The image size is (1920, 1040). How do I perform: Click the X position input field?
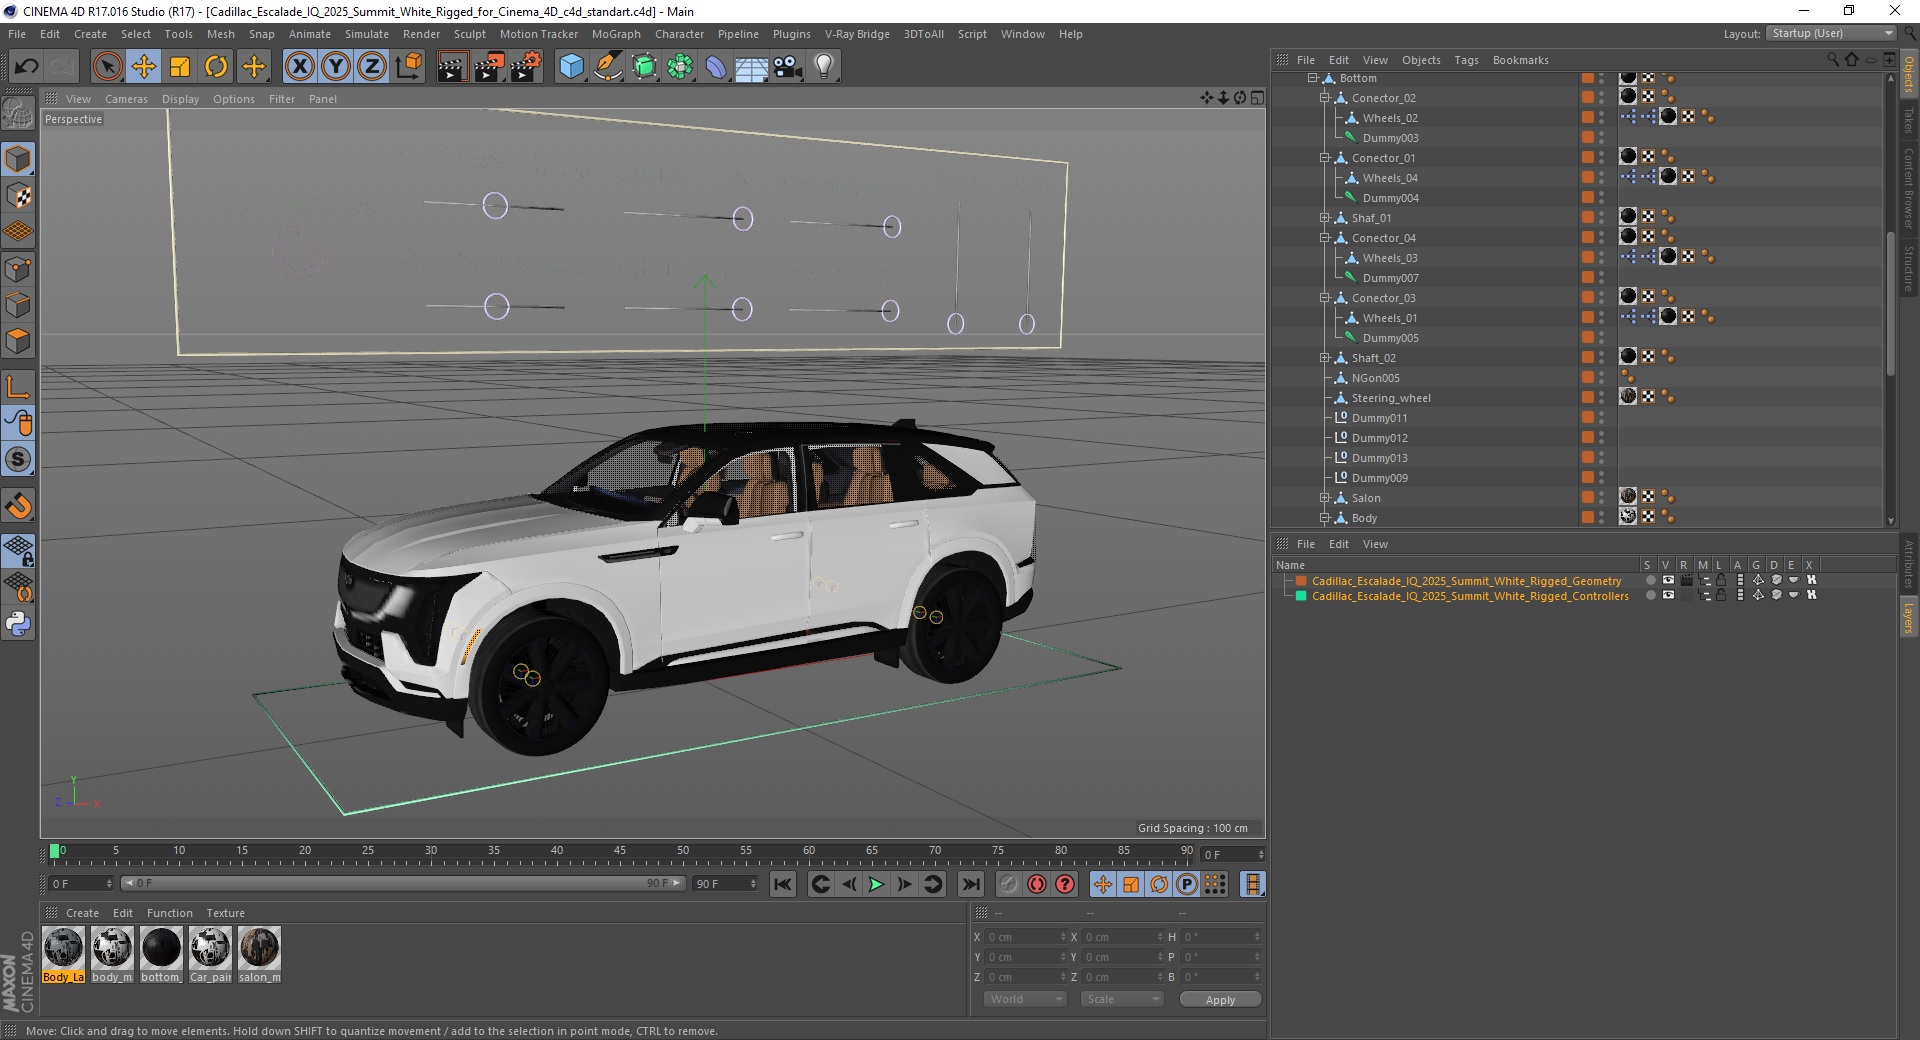coord(1027,937)
